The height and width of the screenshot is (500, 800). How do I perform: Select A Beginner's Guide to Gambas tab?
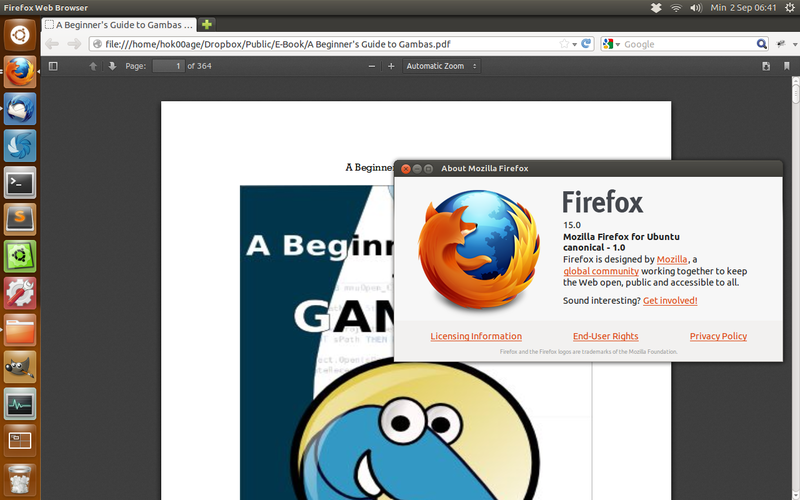[x=120, y=24]
